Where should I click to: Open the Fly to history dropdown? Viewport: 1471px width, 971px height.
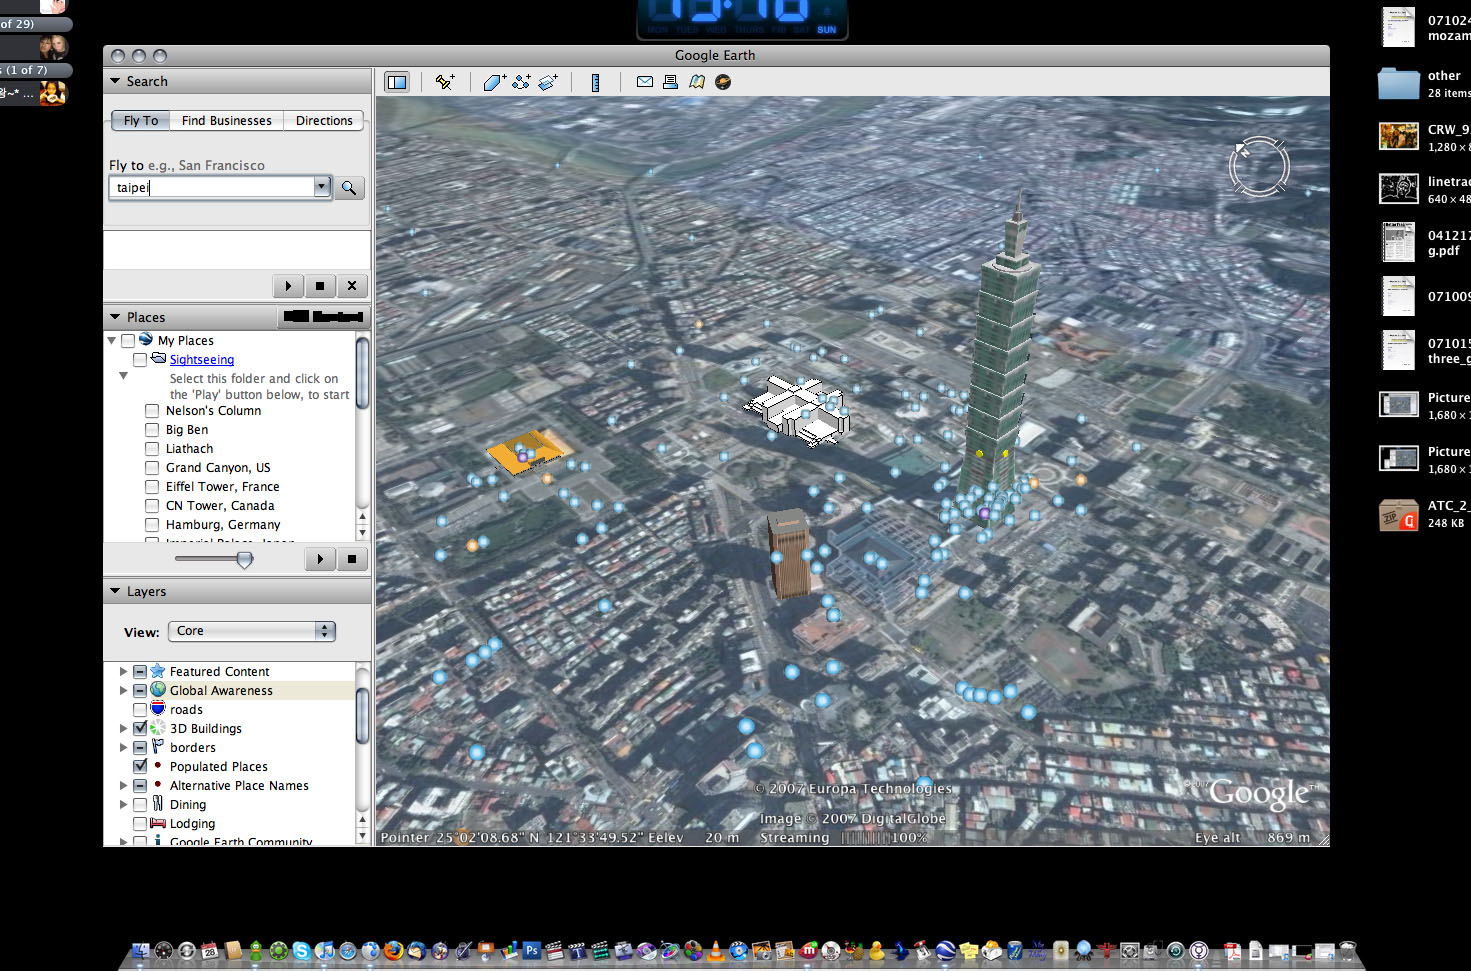321,187
